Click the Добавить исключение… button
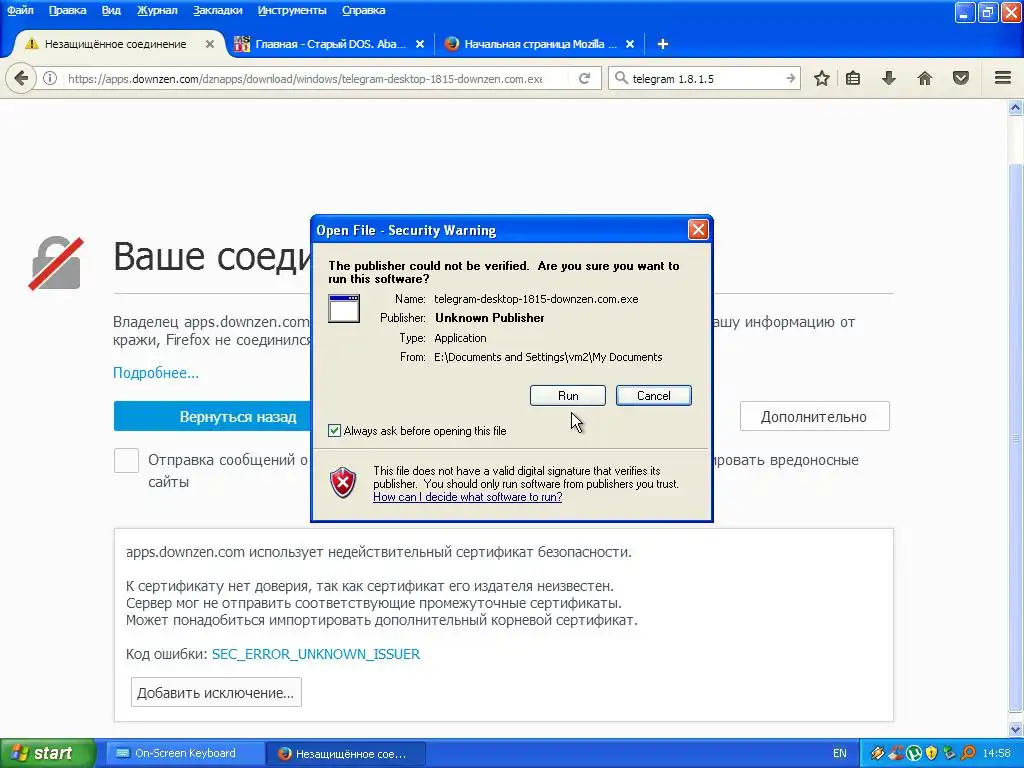The height and width of the screenshot is (768, 1024). coord(216,692)
